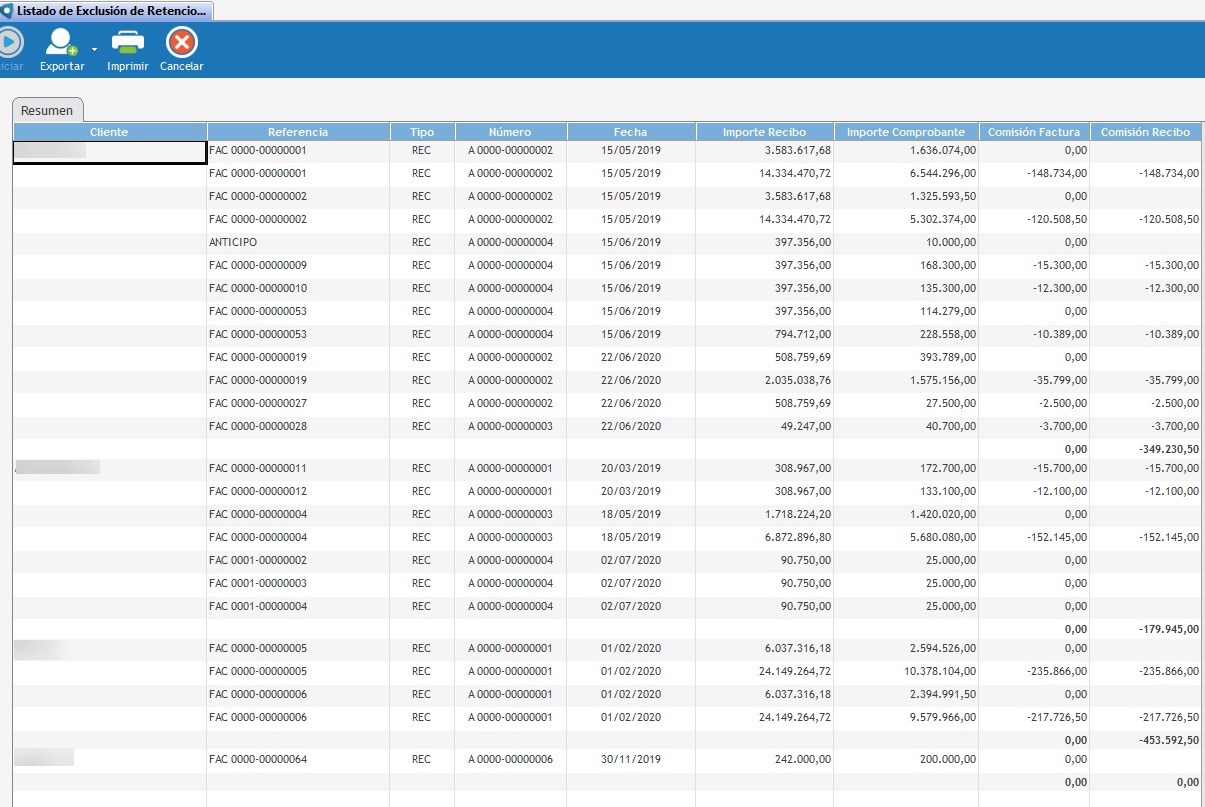The width and height of the screenshot is (1205, 807).
Task: Sort by the Fecha column header
Action: 630,132
